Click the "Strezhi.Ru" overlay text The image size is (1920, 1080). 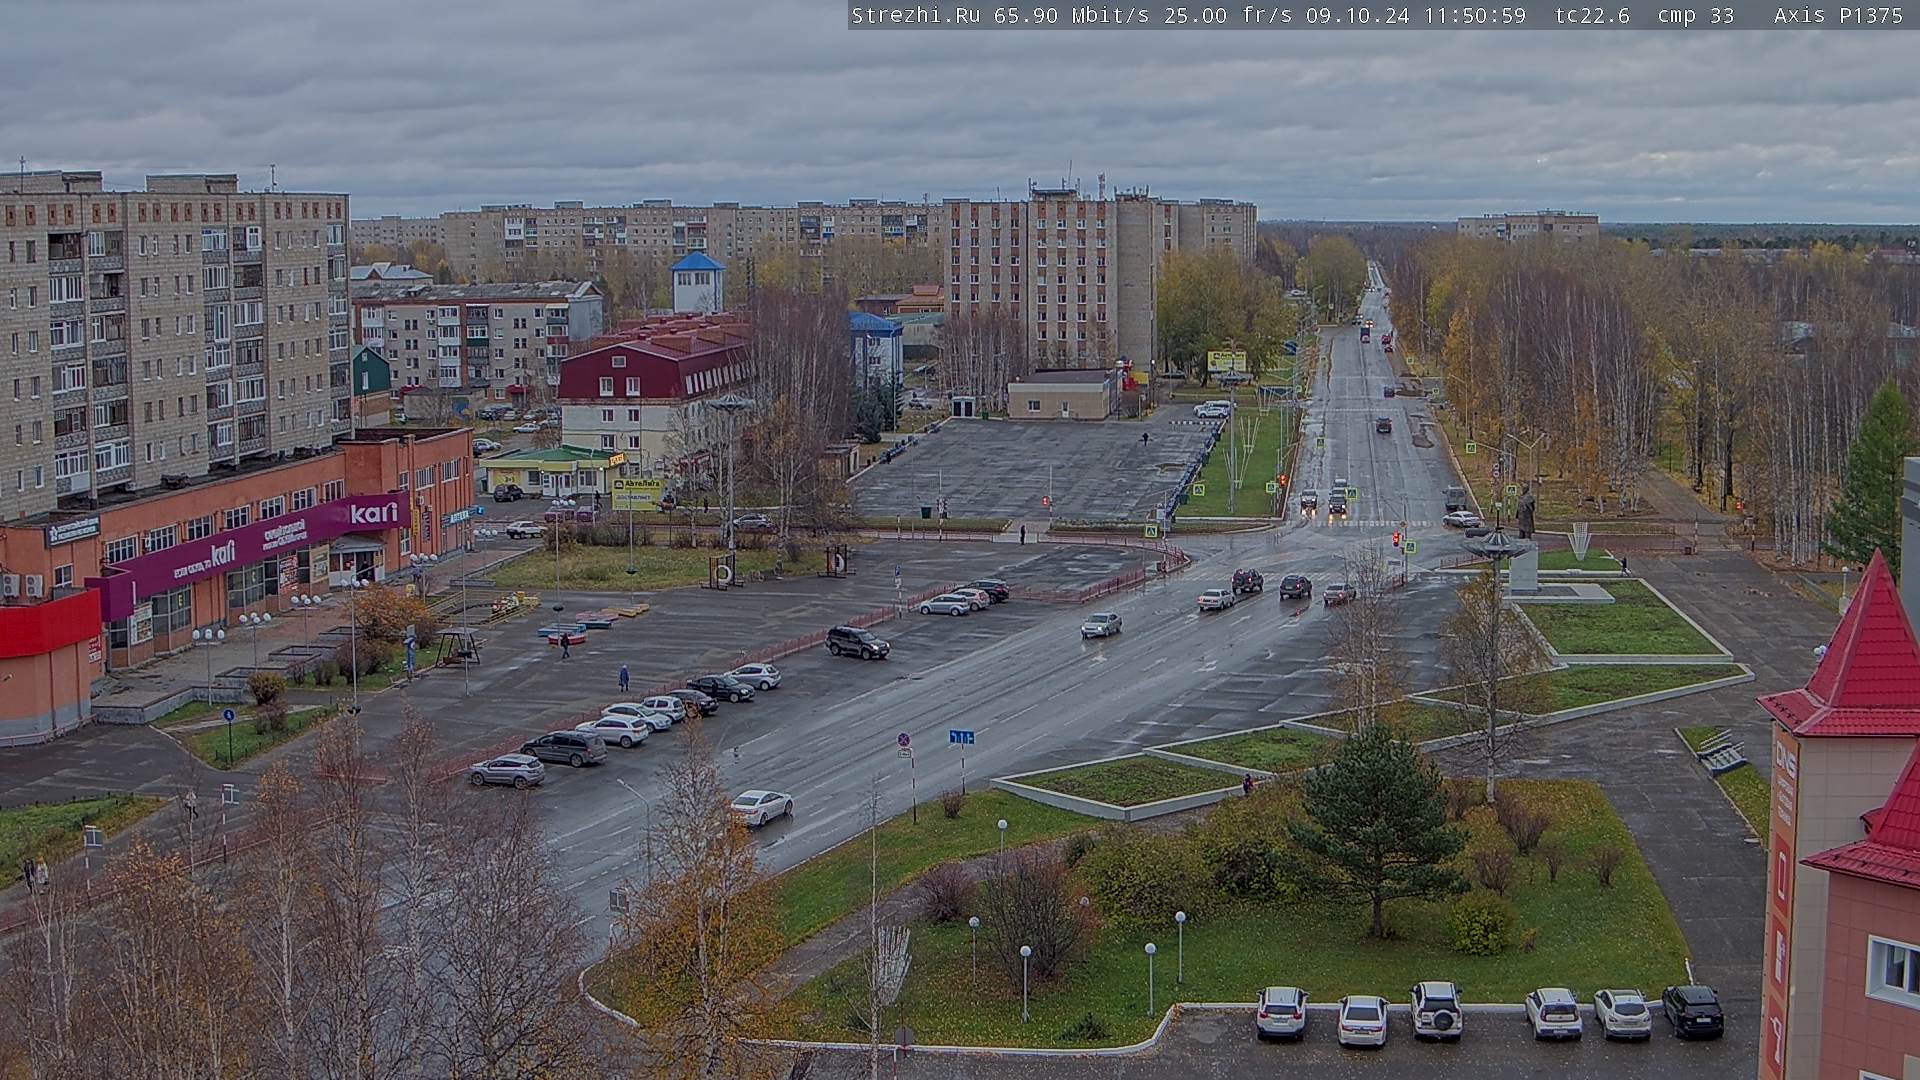[915, 15]
